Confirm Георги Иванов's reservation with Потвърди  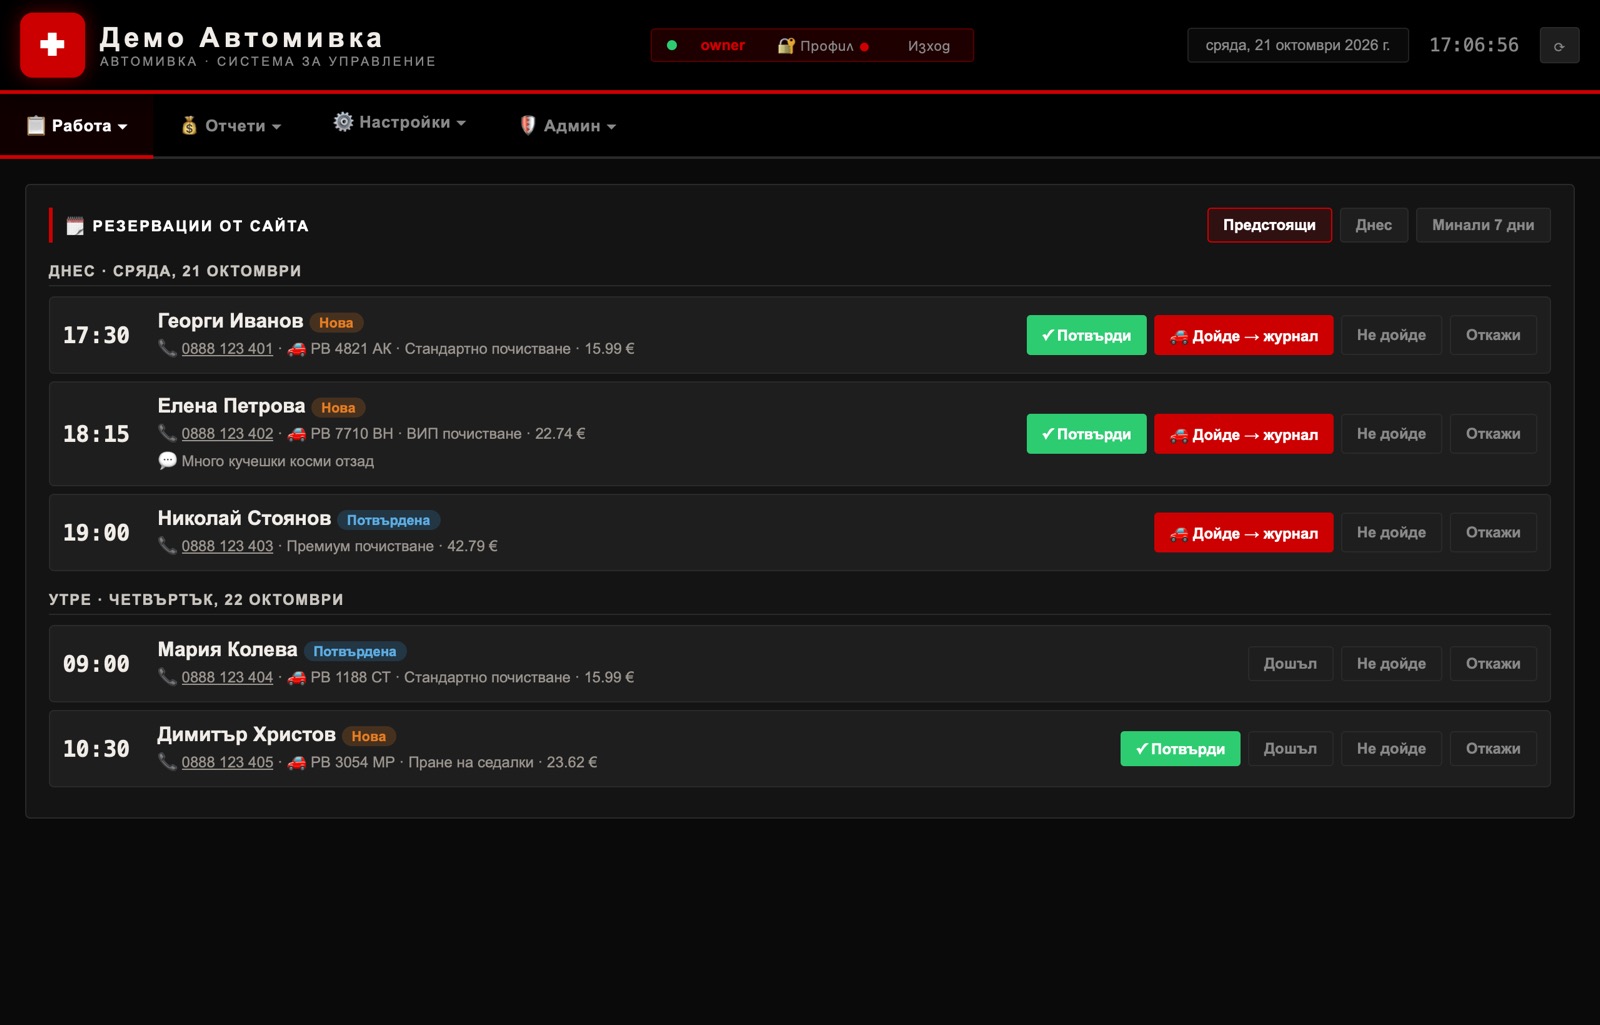coord(1086,335)
